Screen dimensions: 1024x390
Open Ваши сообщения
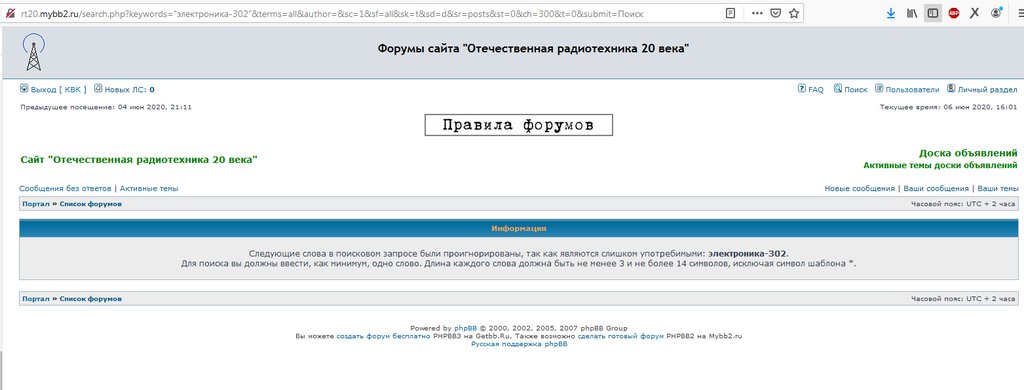(x=936, y=188)
